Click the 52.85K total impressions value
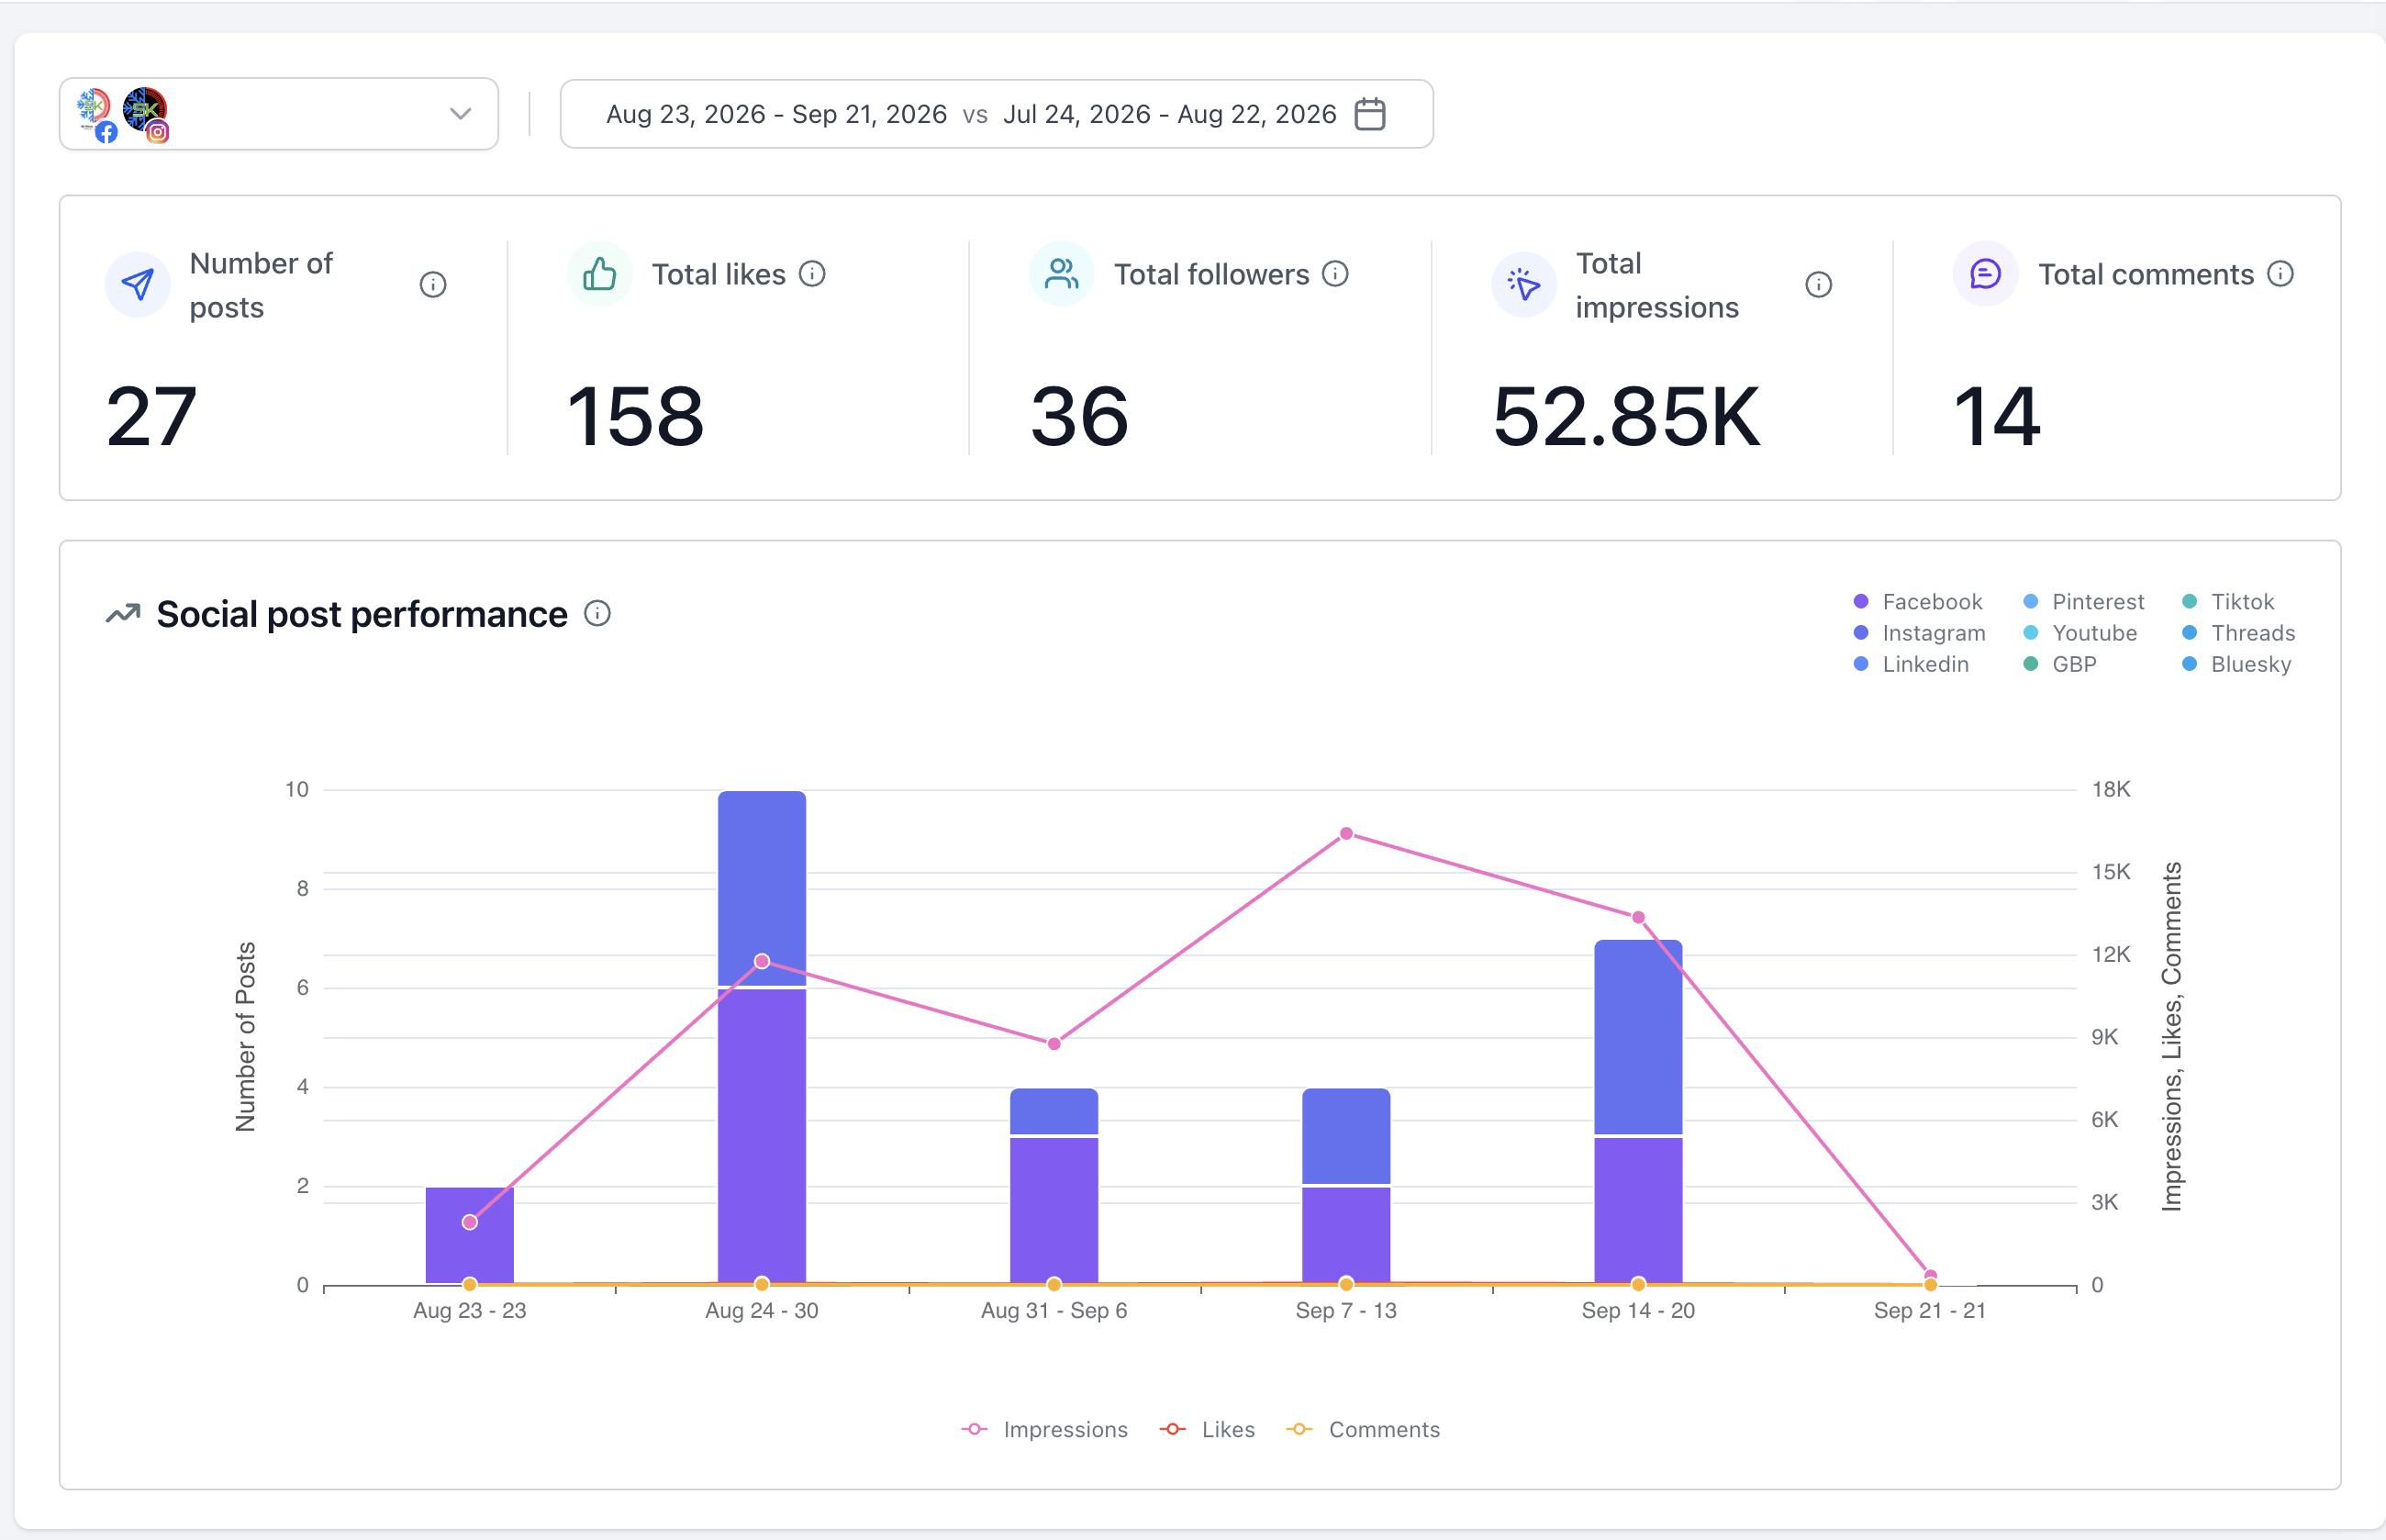Viewport: 2386px width, 1540px height. [1626, 416]
